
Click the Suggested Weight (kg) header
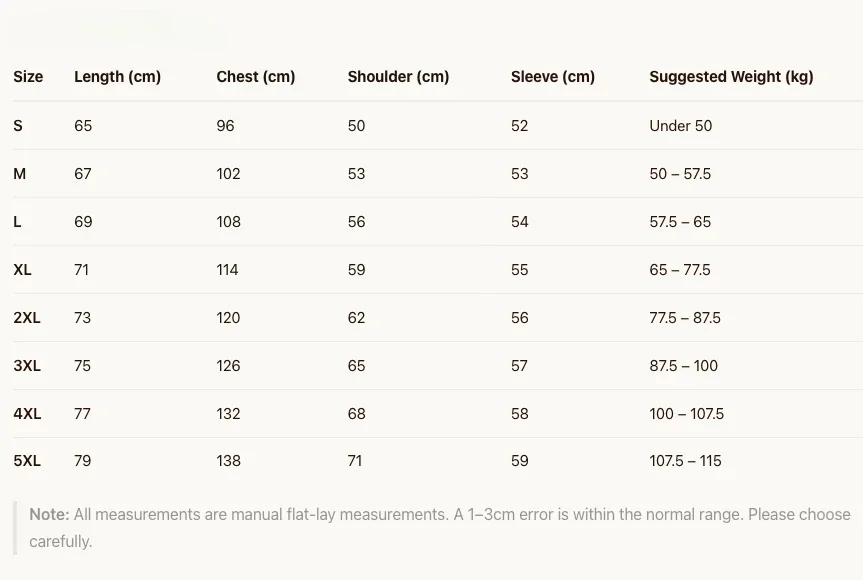731,77
